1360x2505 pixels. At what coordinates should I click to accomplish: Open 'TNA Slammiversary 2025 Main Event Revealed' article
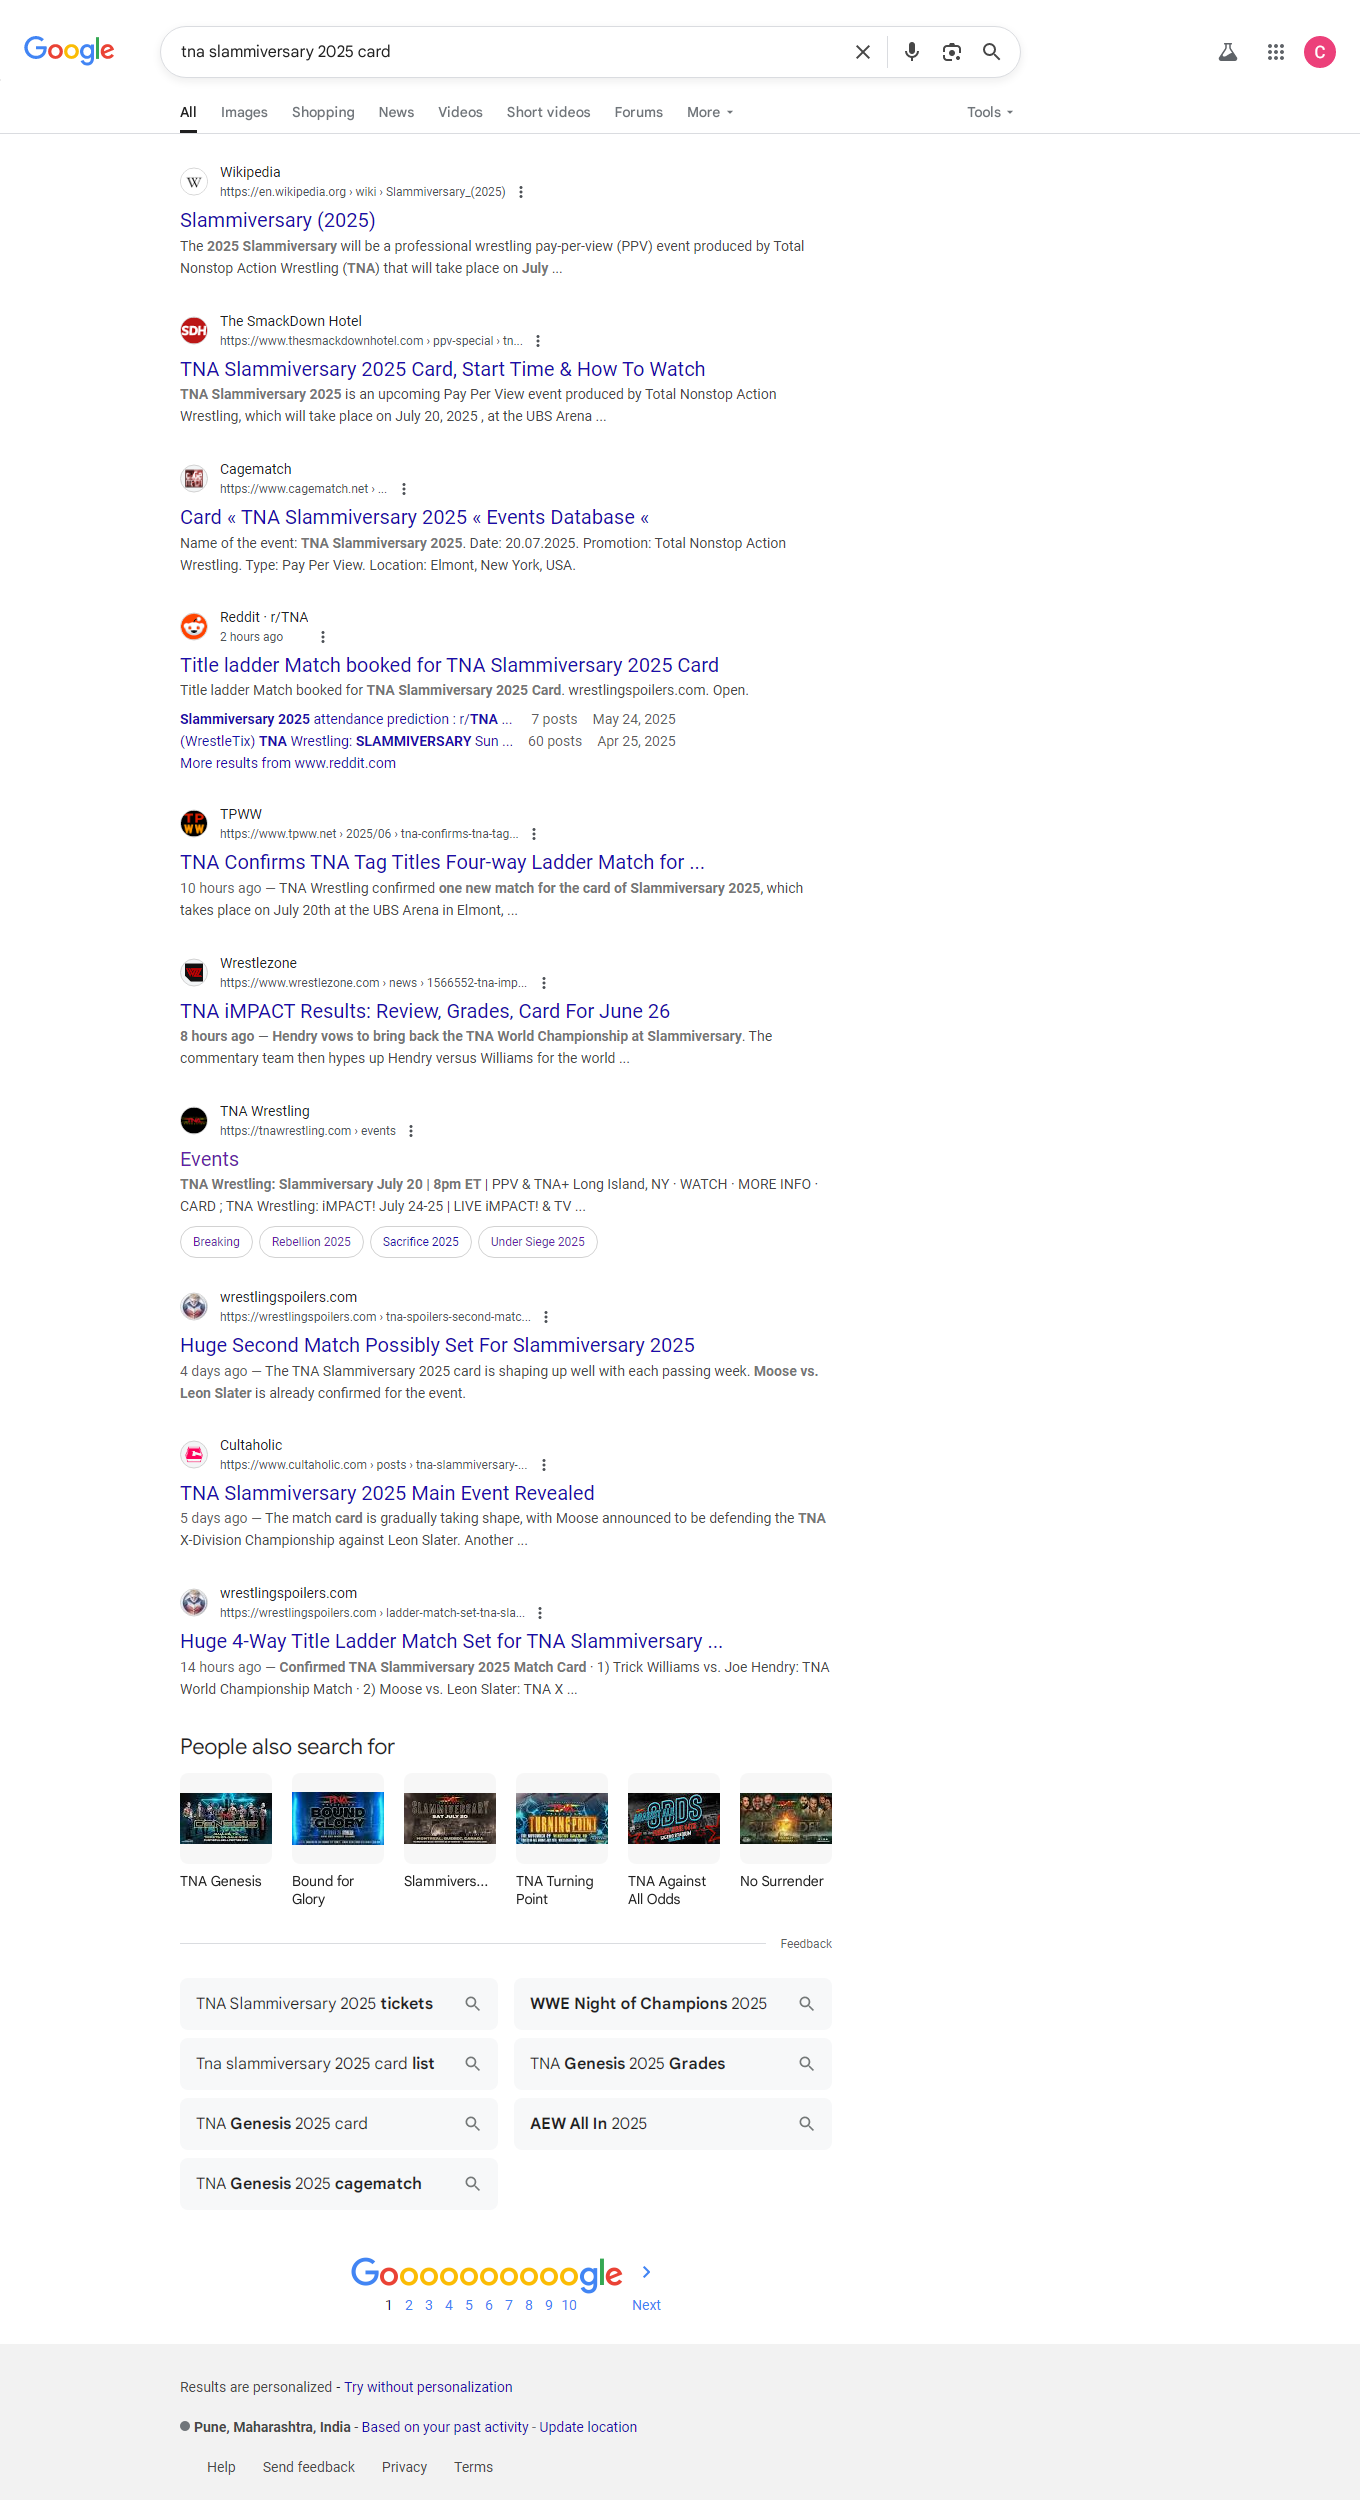(x=387, y=1493)
